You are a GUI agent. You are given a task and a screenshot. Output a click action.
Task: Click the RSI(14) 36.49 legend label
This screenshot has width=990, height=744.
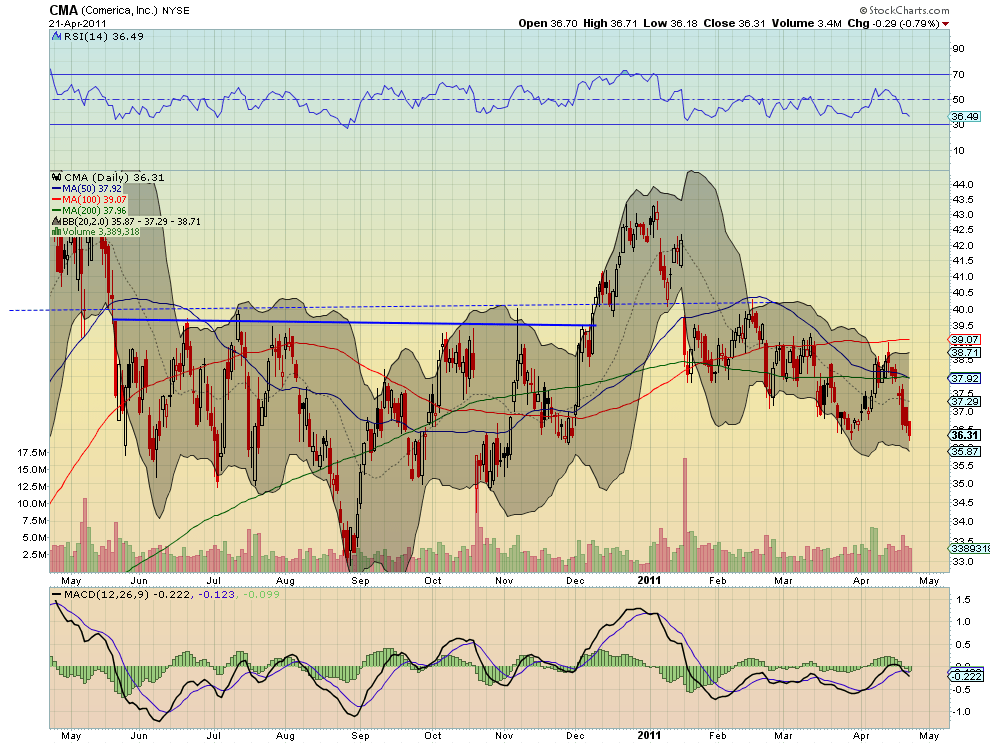pyautogui.click(x=104, y=37)
